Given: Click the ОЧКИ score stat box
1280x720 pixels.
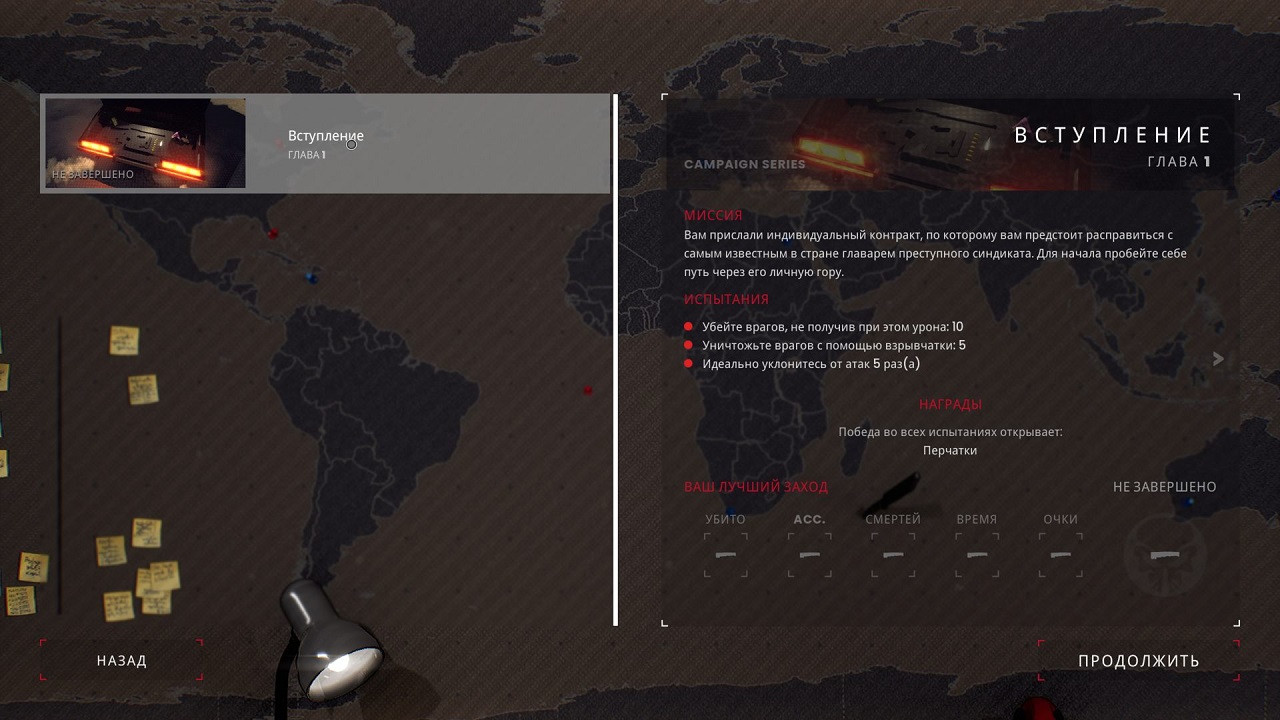Looking at the screenshot, I should [x=1060, y=554].
